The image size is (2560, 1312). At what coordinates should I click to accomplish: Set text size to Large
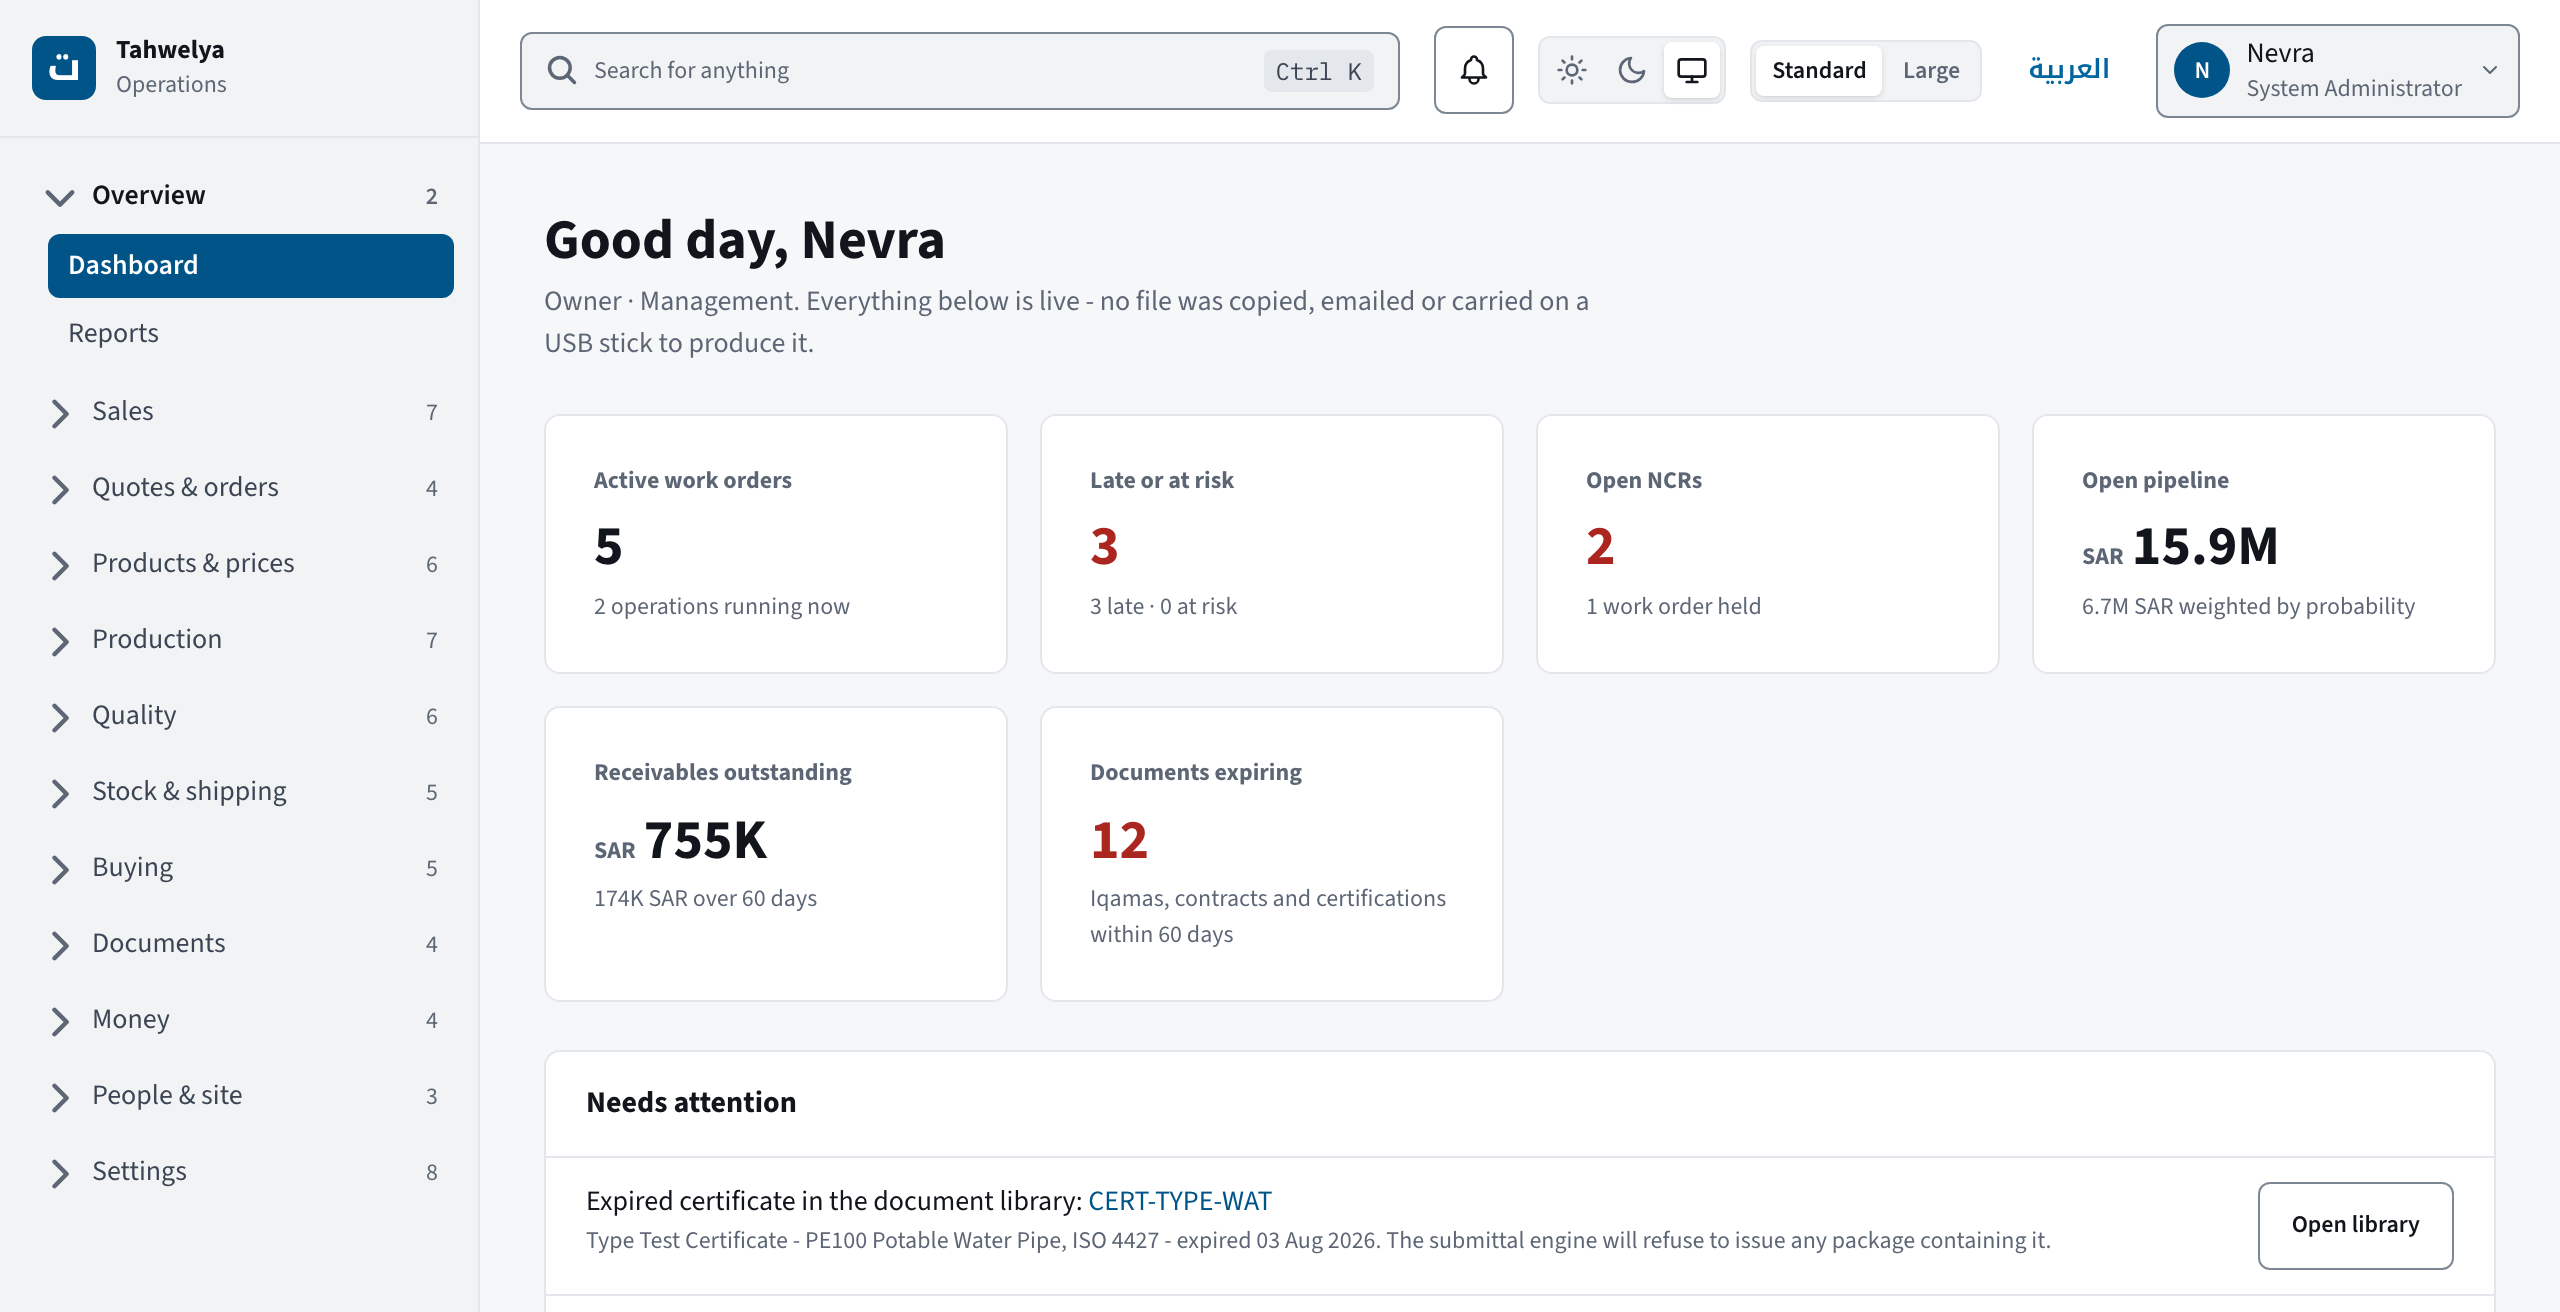coord(1931,70)
